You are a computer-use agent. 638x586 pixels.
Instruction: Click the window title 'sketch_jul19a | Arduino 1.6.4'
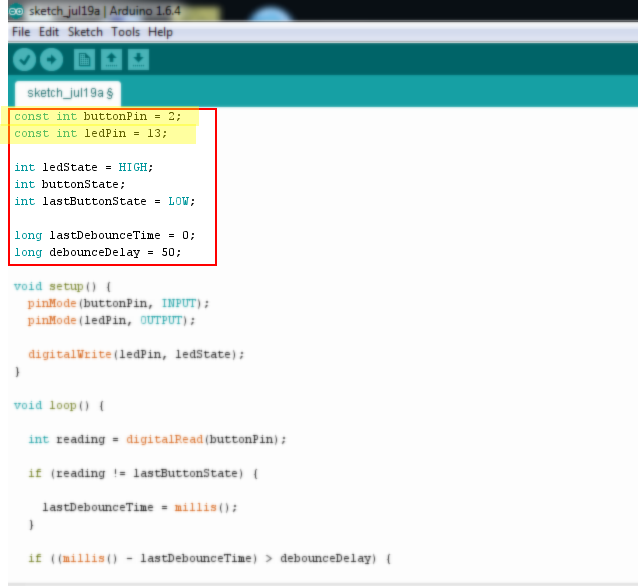(105, 11)
